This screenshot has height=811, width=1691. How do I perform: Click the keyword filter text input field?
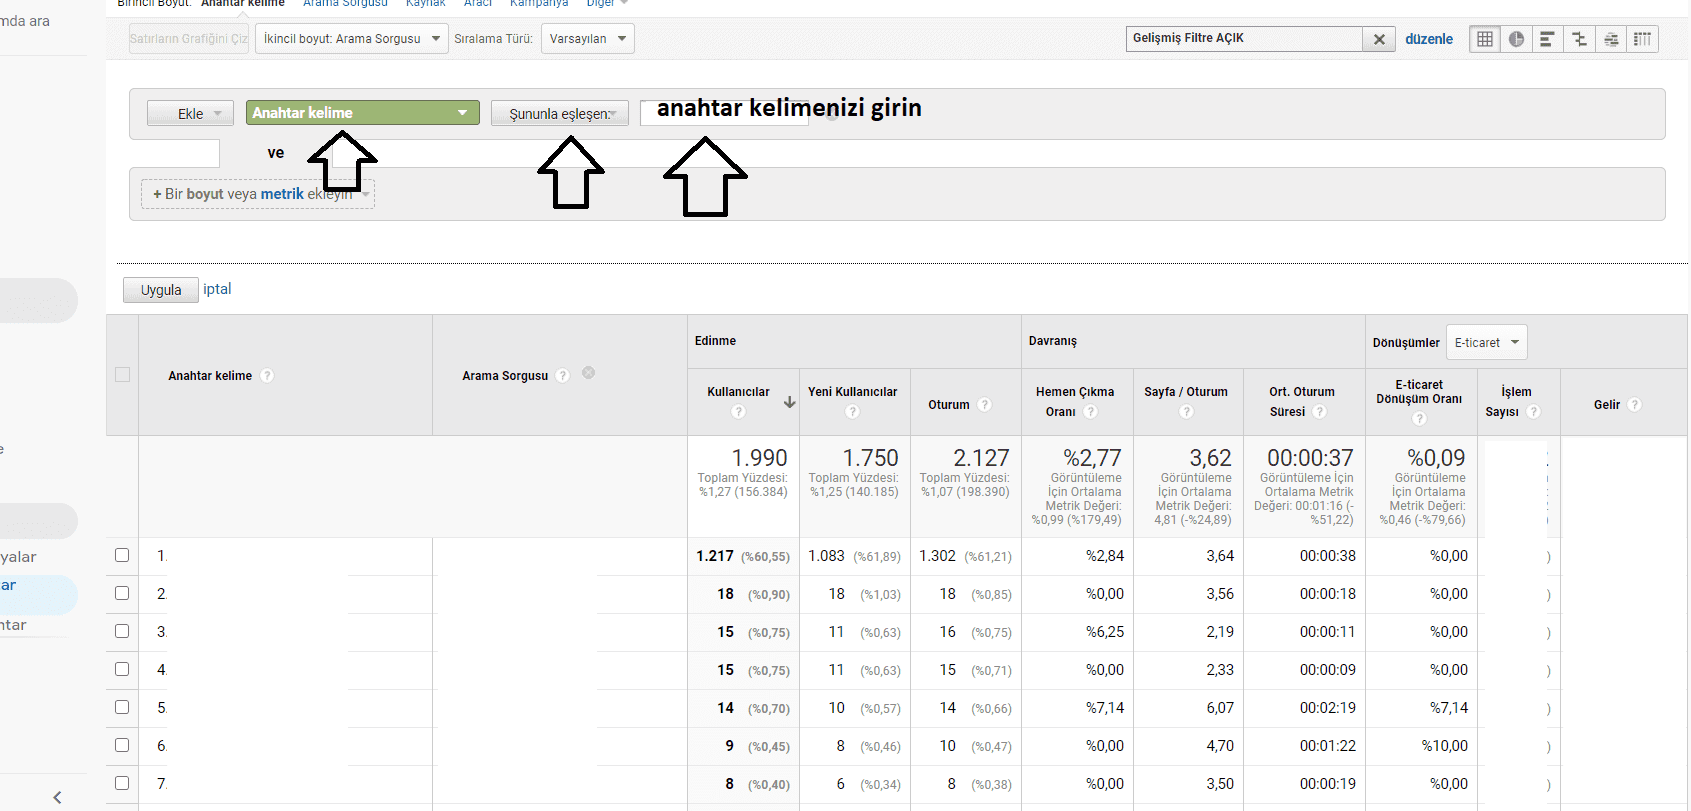[740, 112]
